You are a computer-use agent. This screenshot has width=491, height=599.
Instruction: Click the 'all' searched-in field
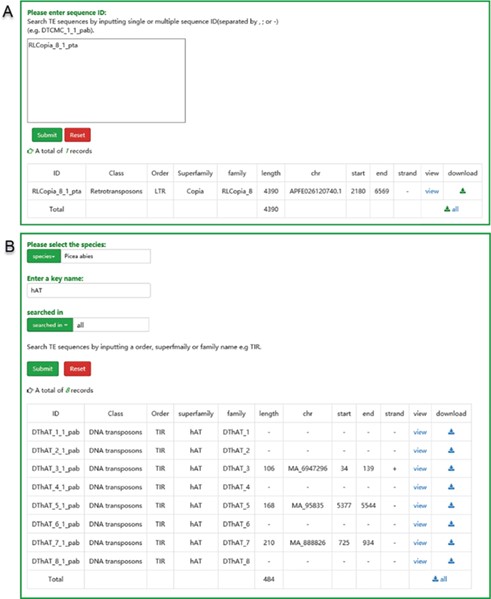111,325
